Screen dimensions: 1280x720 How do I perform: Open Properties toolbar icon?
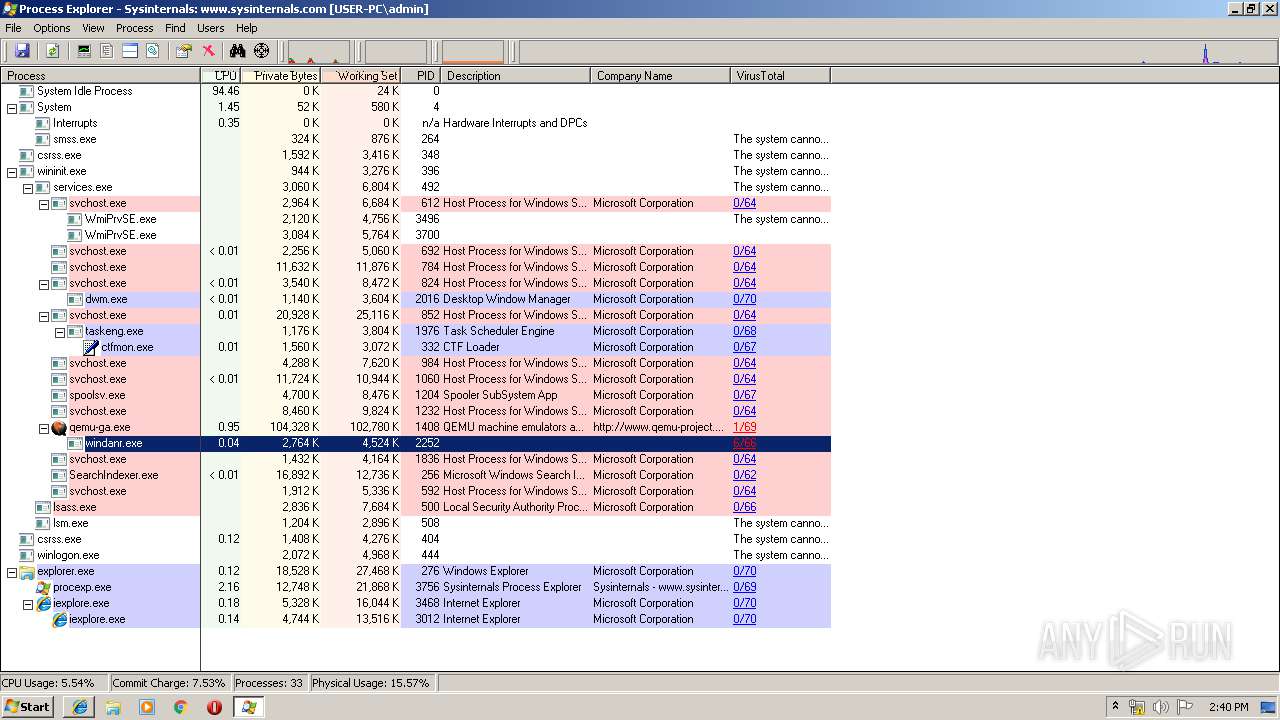[x=183, y=51]
